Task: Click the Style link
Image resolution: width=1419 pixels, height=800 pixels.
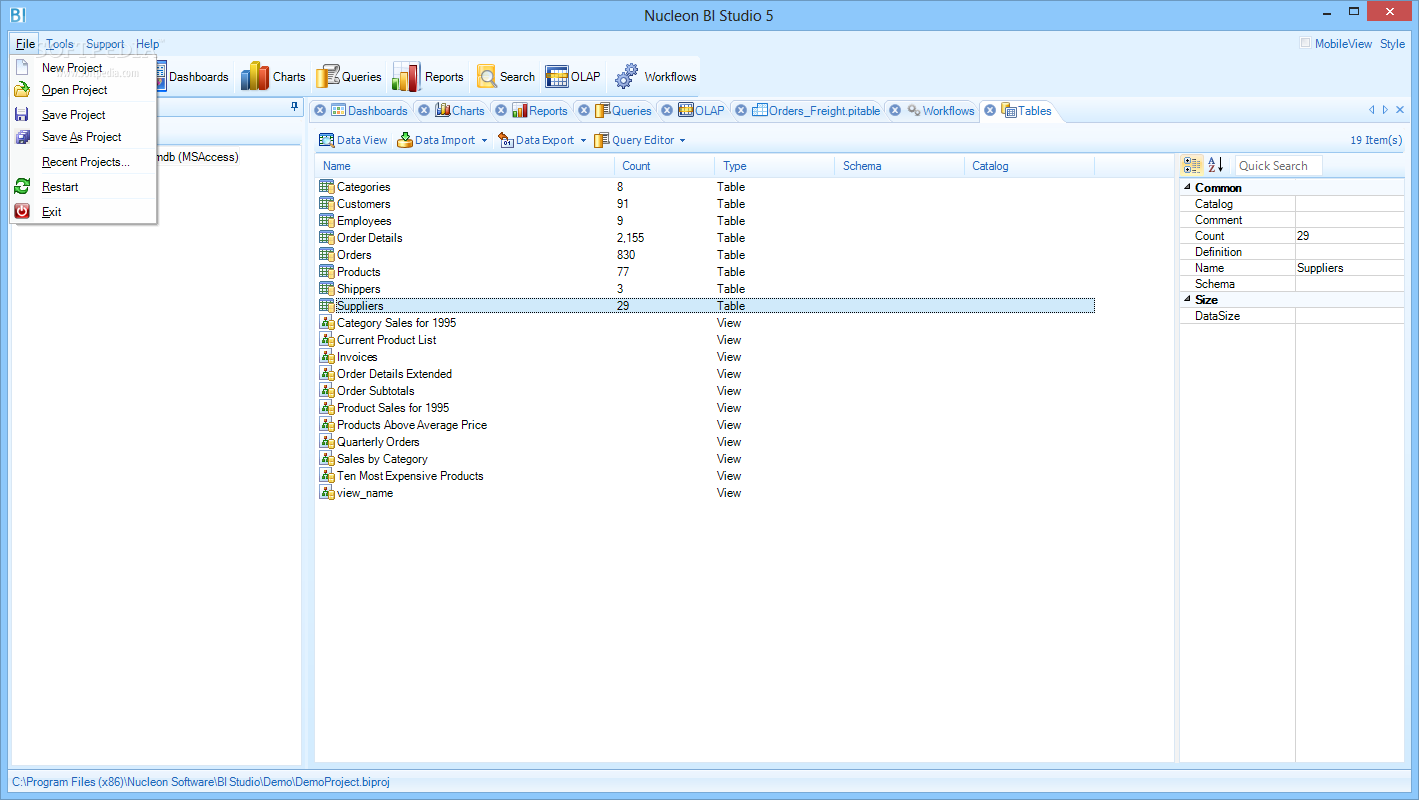Action: (x=1392, y=44)
